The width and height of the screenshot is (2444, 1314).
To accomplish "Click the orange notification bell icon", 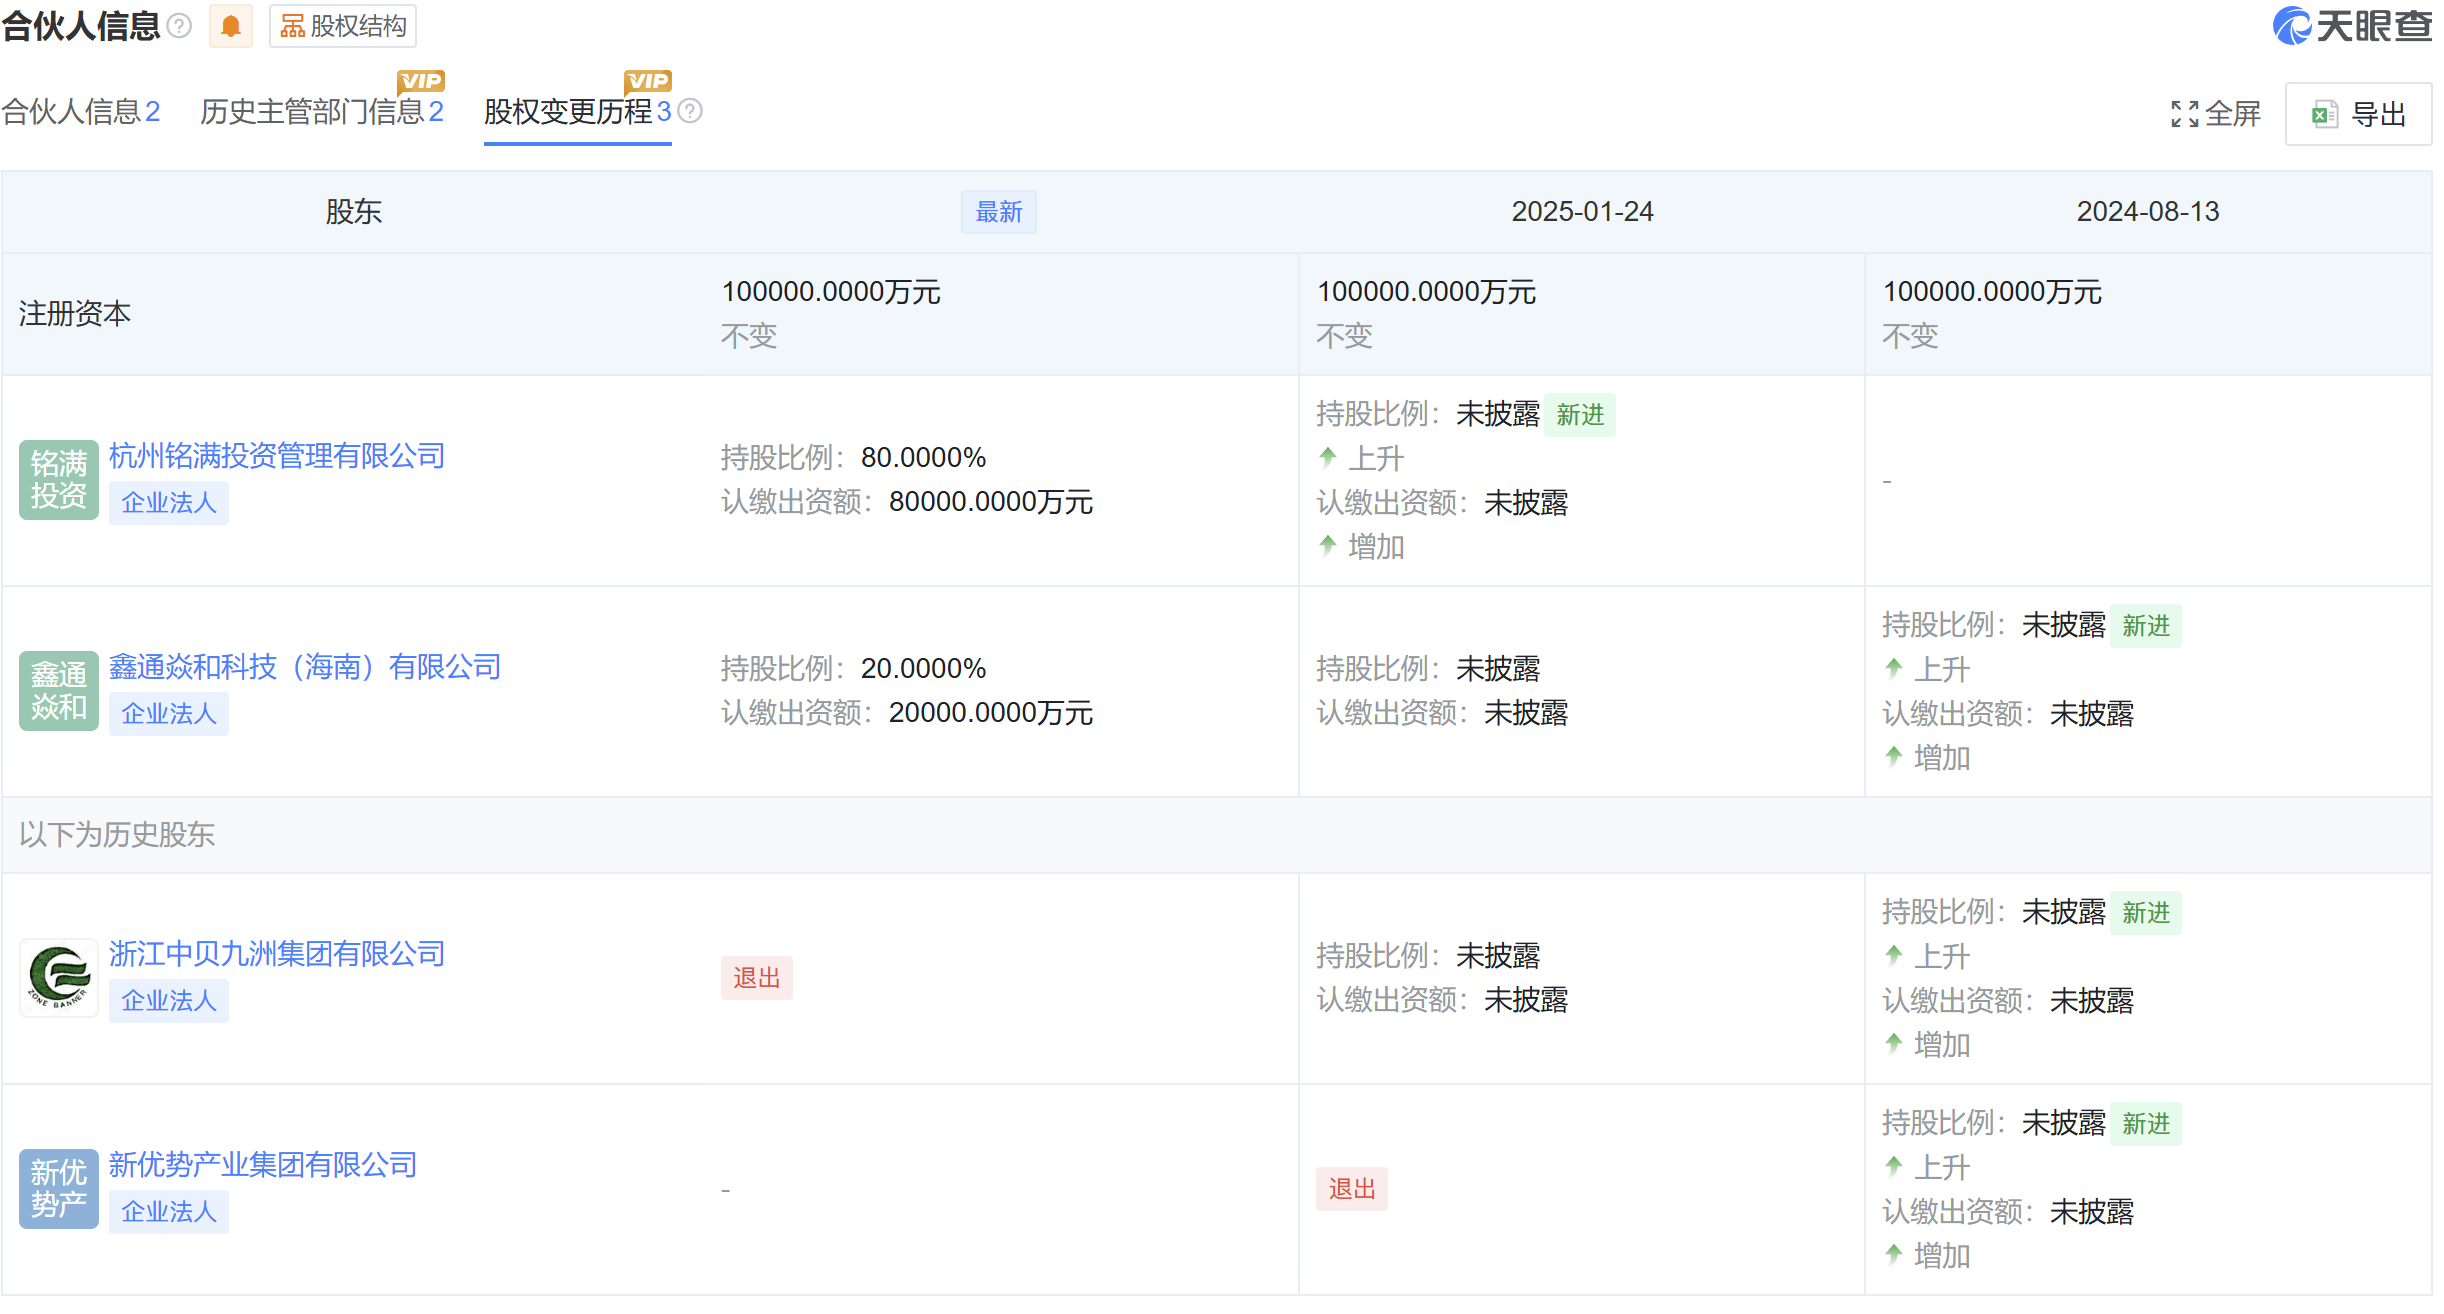I will (x=231, y=26).
